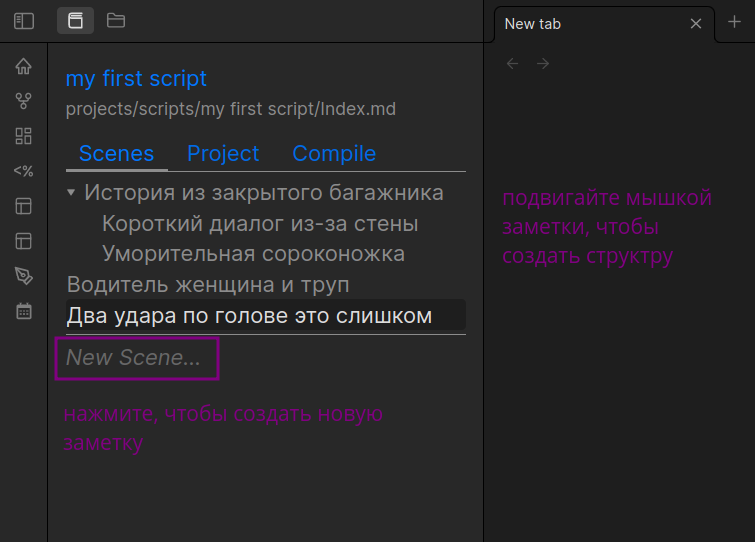755x542 pixels.
Task: Click the upper table layout icon
Action: [24, 206]
